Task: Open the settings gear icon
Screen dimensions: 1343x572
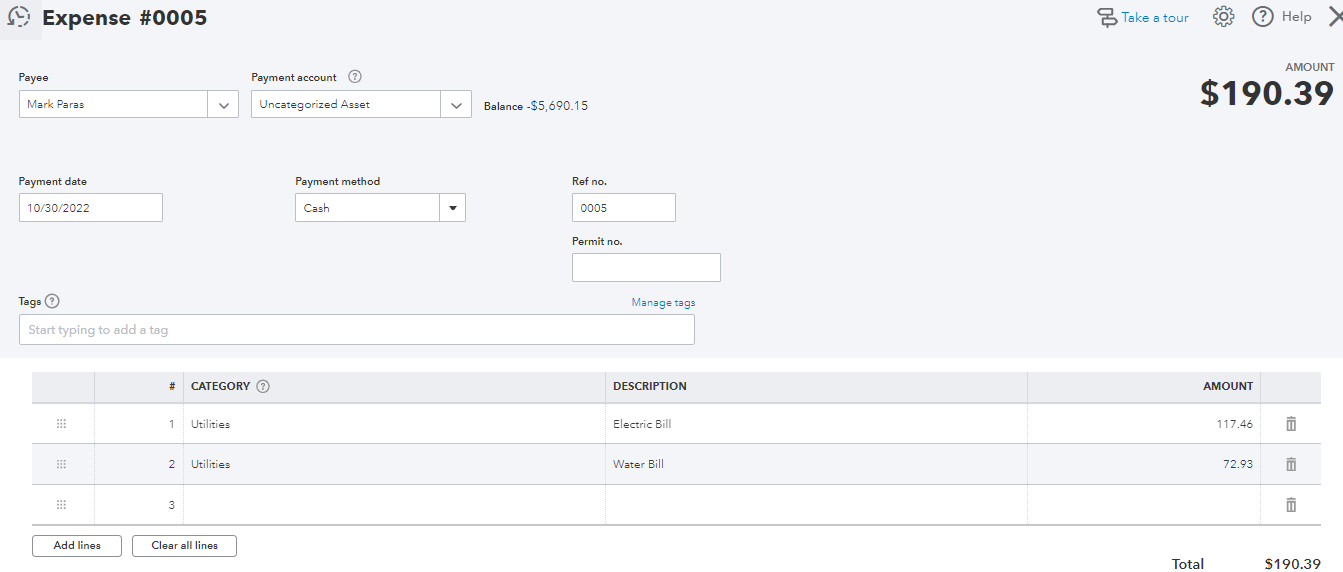Action: pyautogui.click(x=1224, y=17)
